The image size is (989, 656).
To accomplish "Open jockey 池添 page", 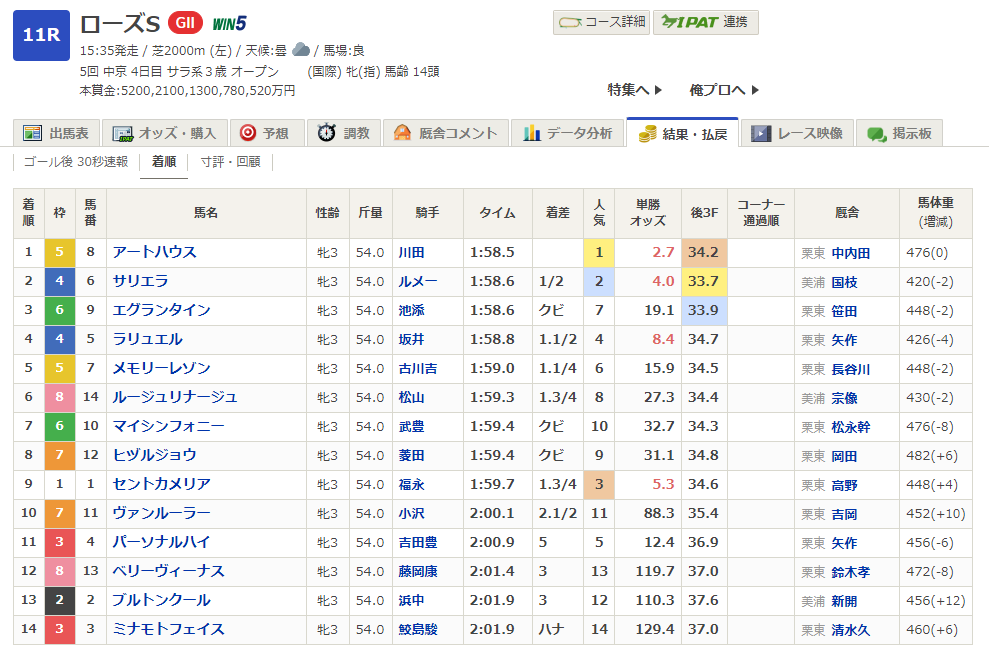I will pyautogui.click(x=411, y=311).
